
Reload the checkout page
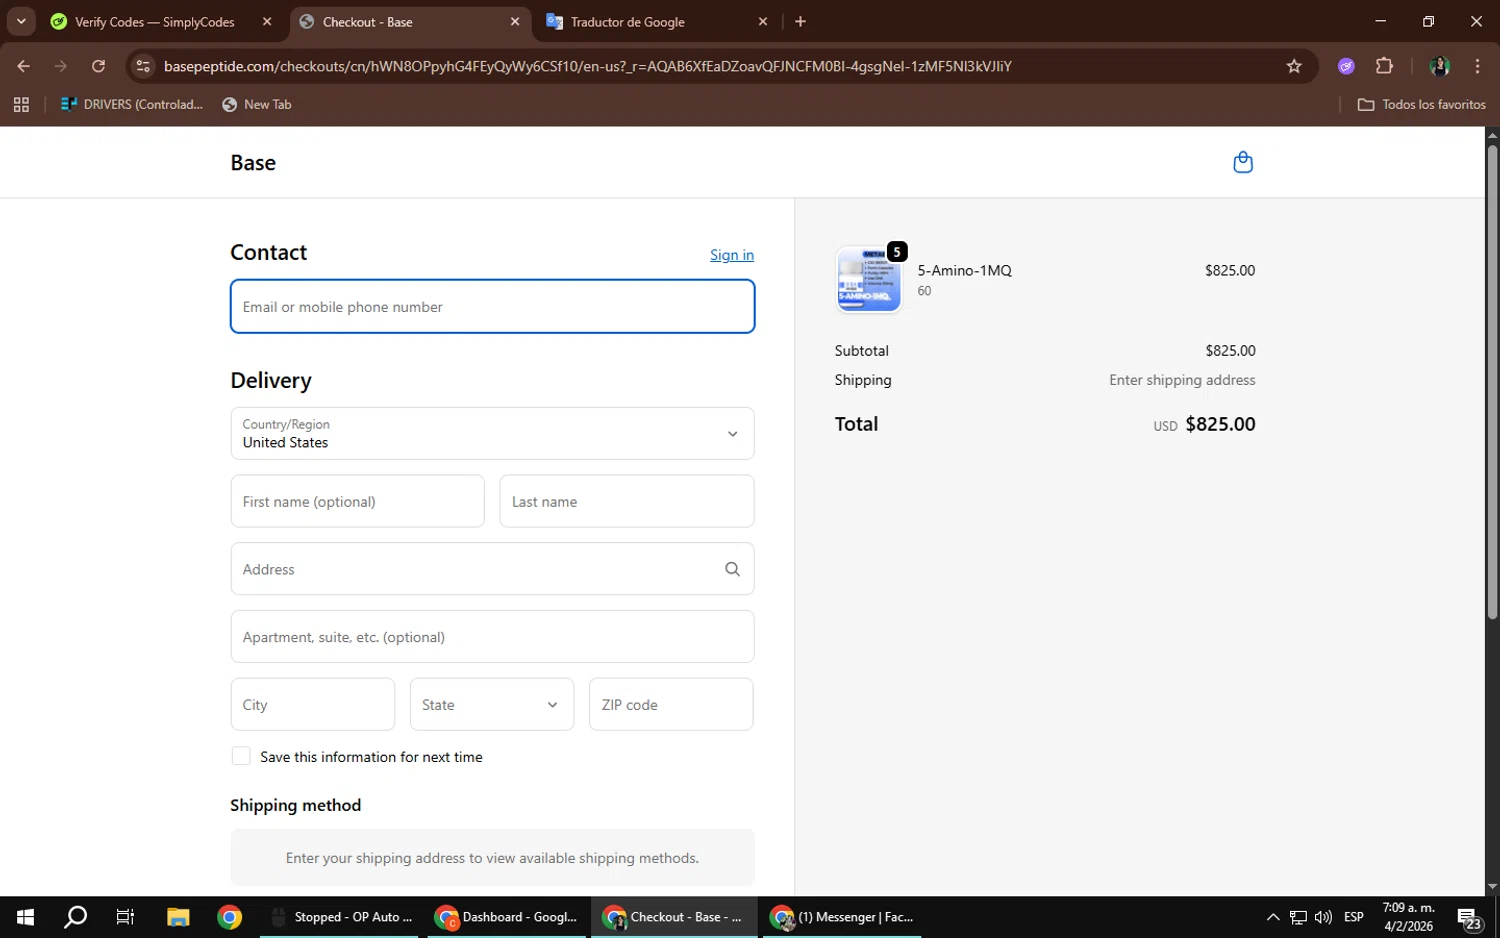tap(98, 66)
